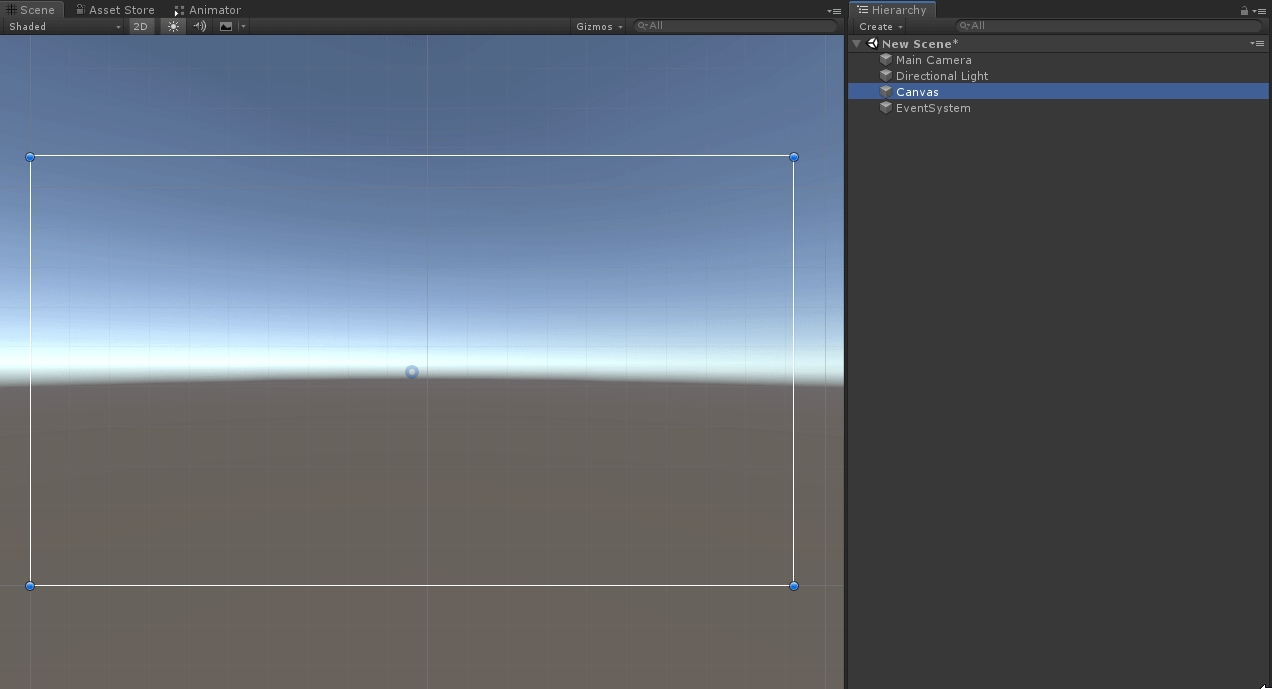Viewport: 1272px width, 689px height.
Task: Select Main Camera in Hierarchy
Action: 1058,60
